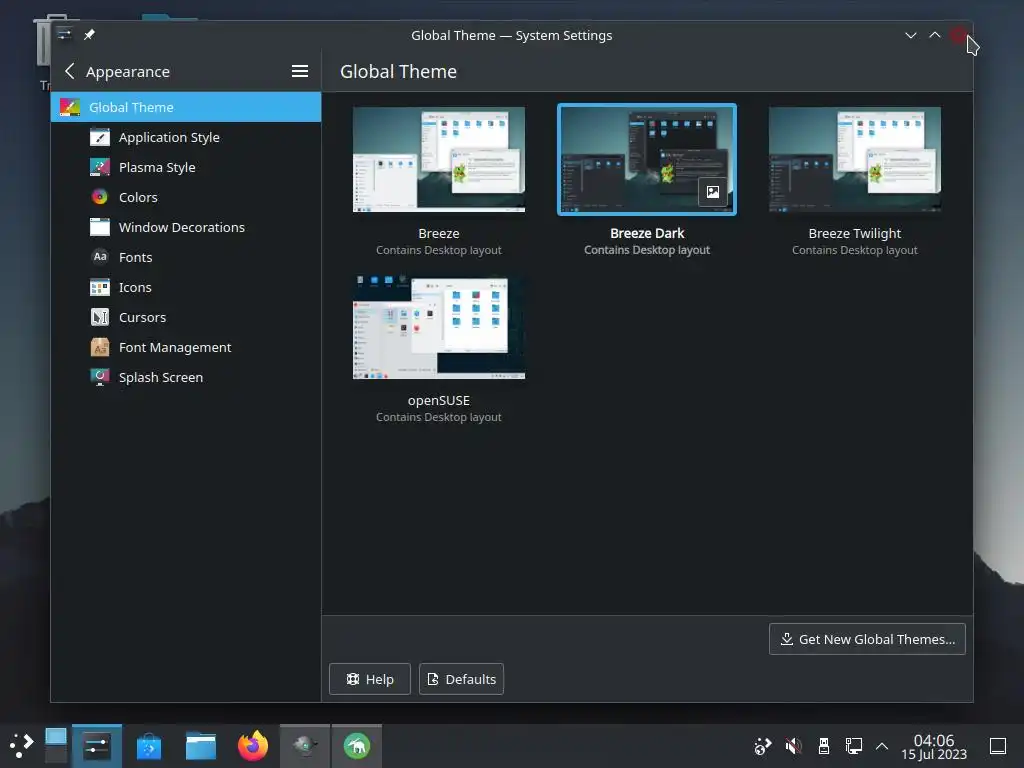This screenshot has height=768, width=1024.
Task: Open the updates tray icon
Action: (762, 746)
